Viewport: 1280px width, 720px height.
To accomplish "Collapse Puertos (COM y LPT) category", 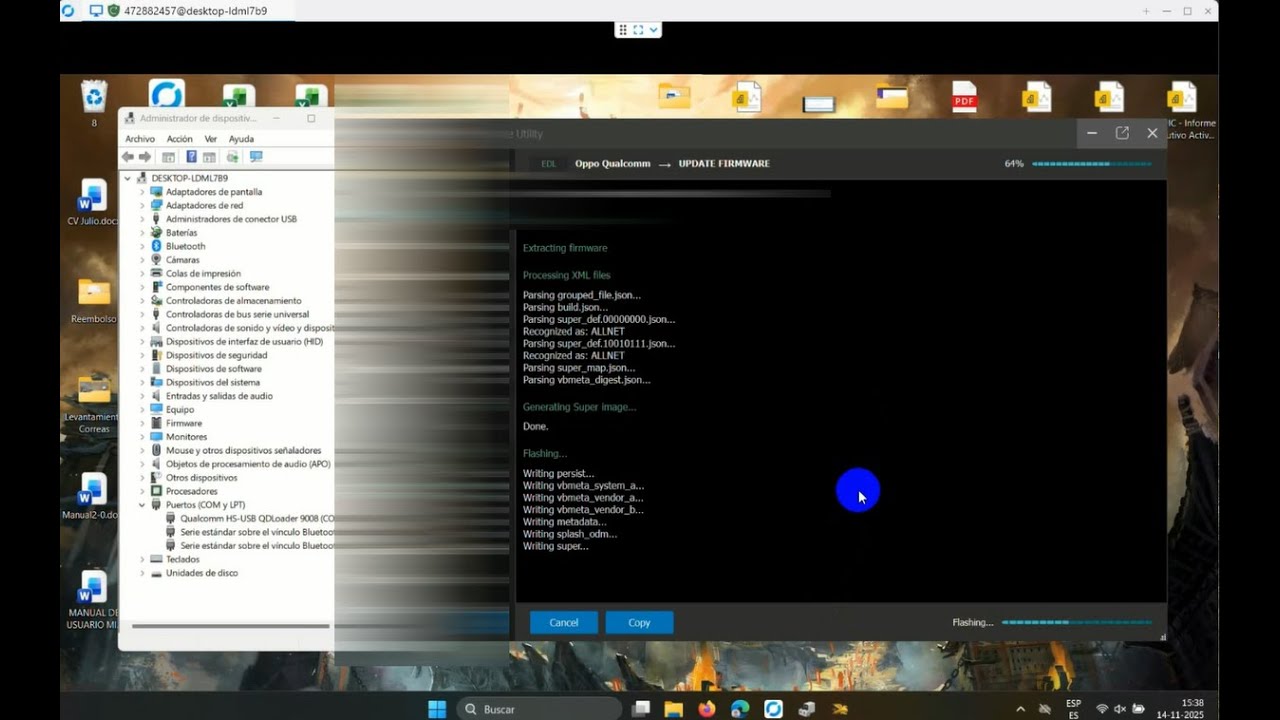I will click(x=142, y=505).
